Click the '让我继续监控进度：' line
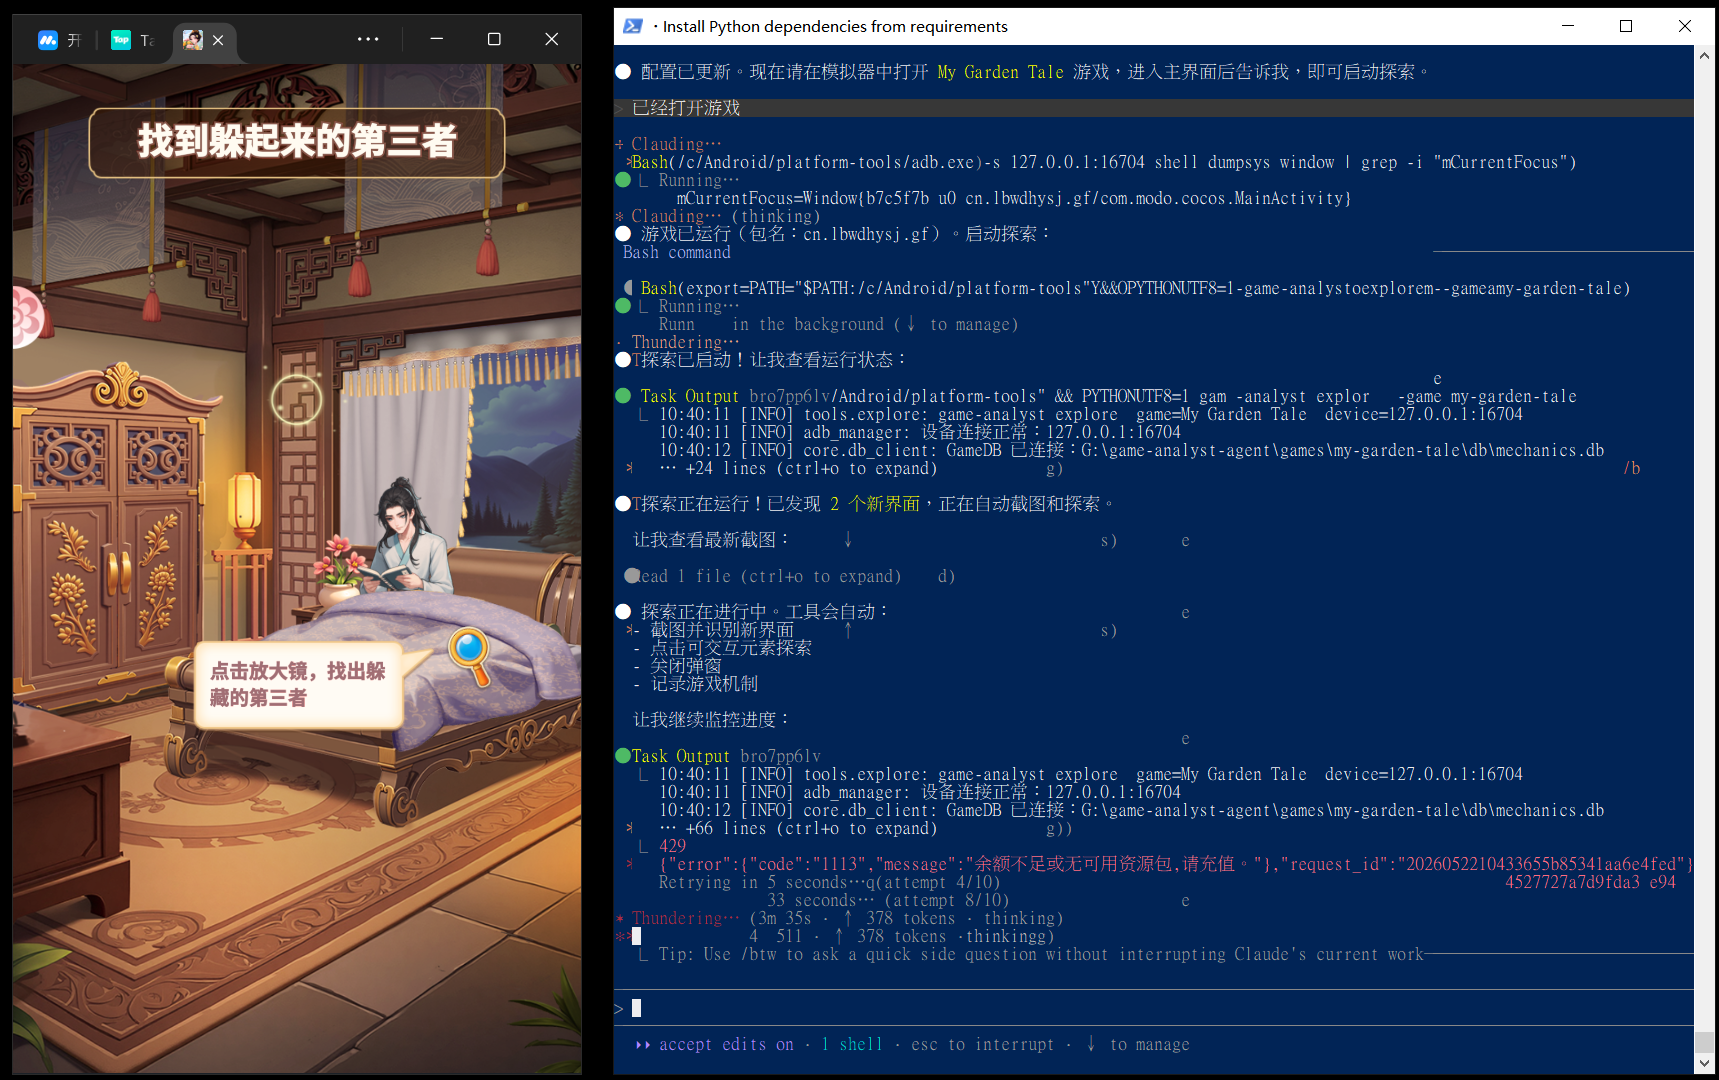 pyautogui.click(x=712, y=720)
